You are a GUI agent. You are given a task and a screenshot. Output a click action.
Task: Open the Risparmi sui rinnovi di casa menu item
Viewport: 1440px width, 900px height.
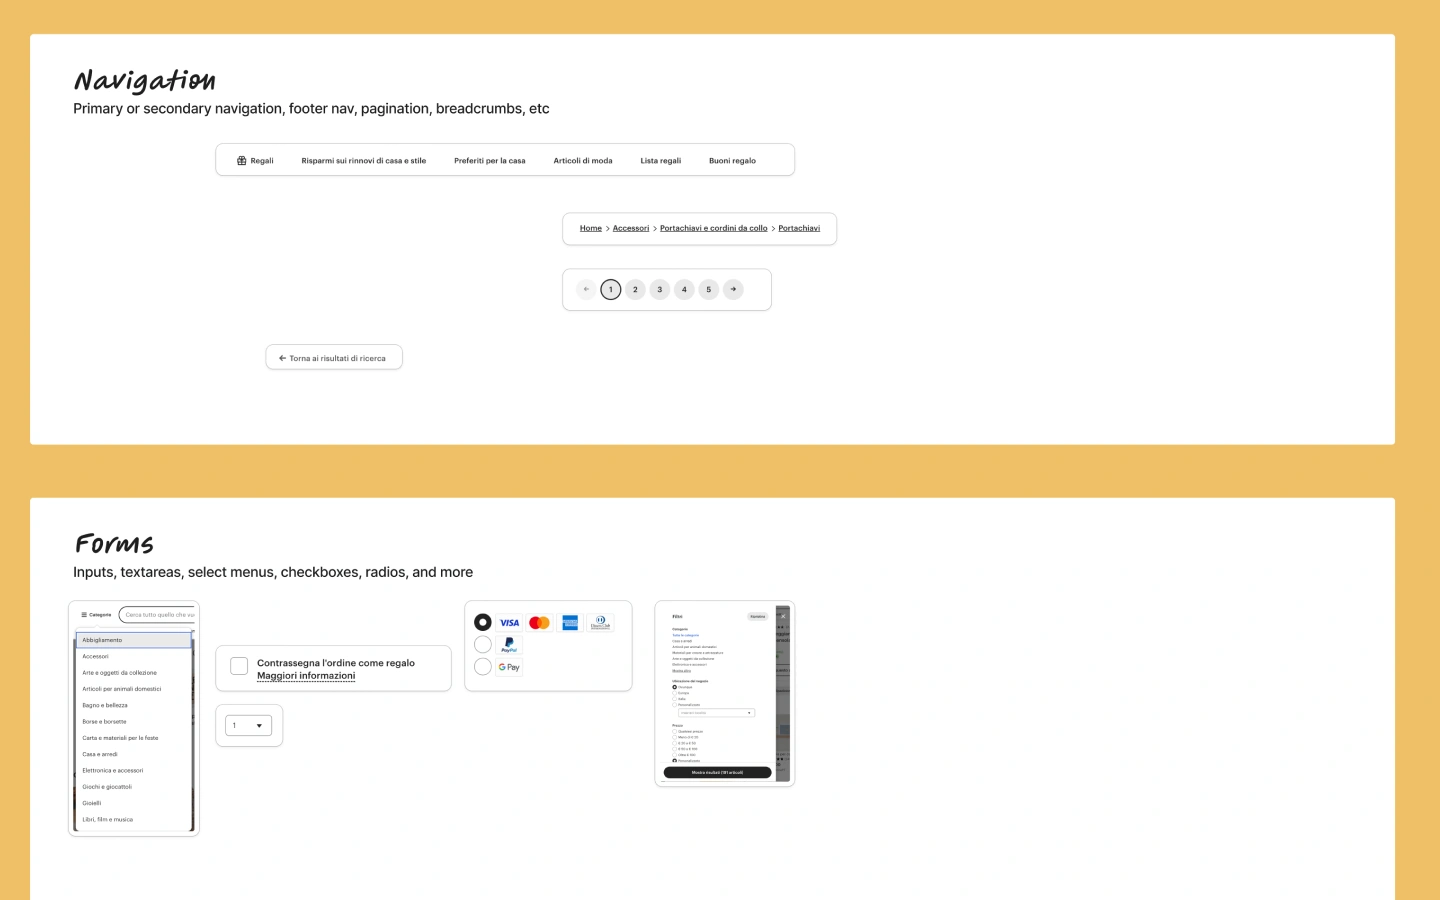364,160
